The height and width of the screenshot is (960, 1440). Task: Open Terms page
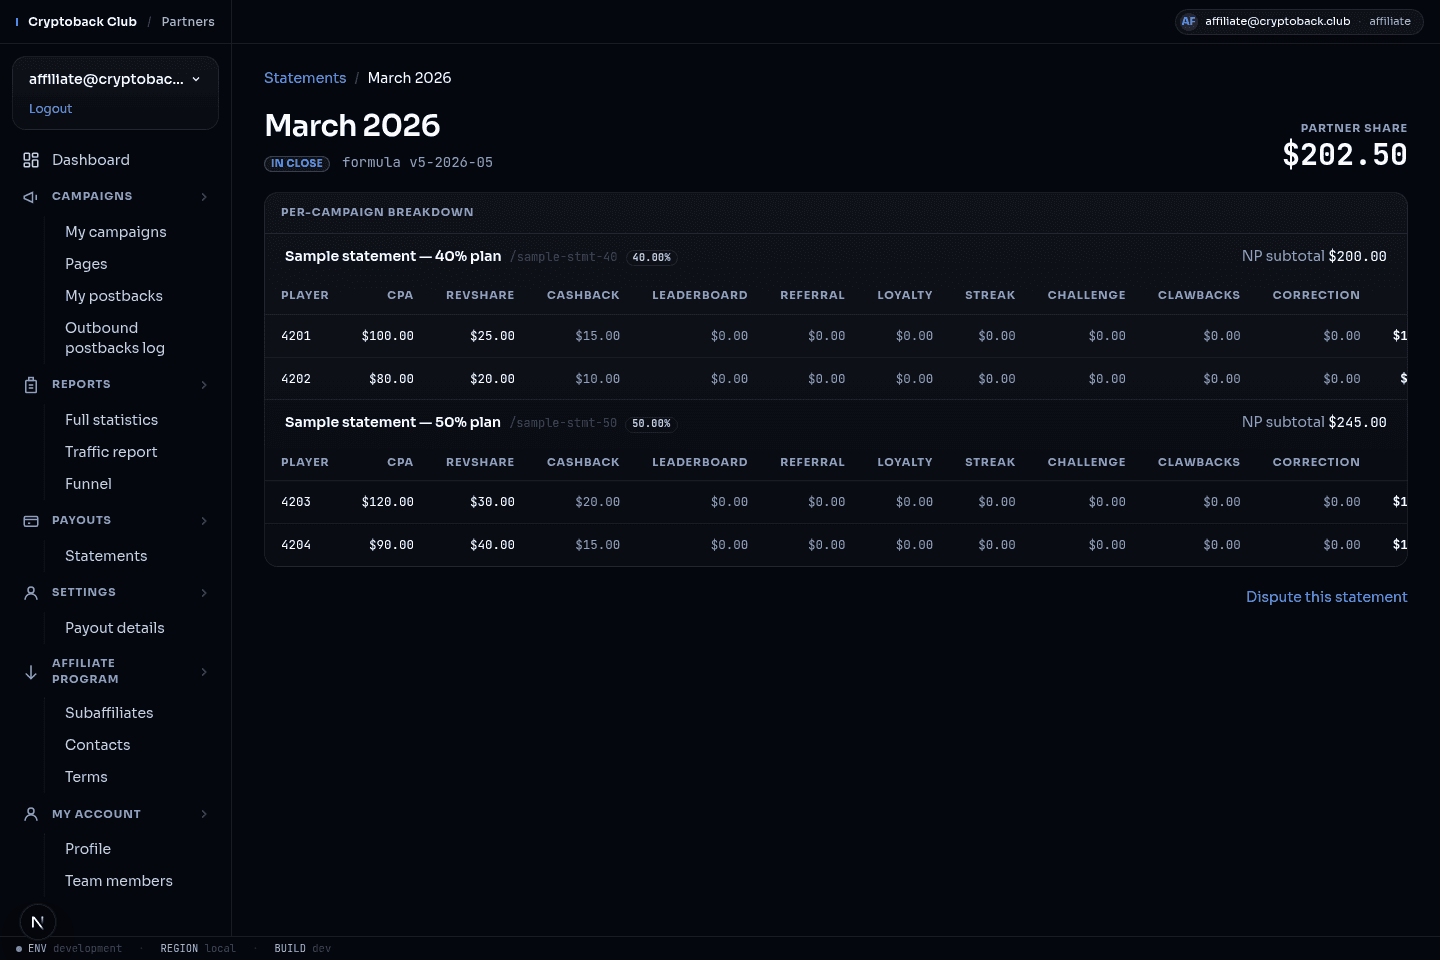coord(86,777)
